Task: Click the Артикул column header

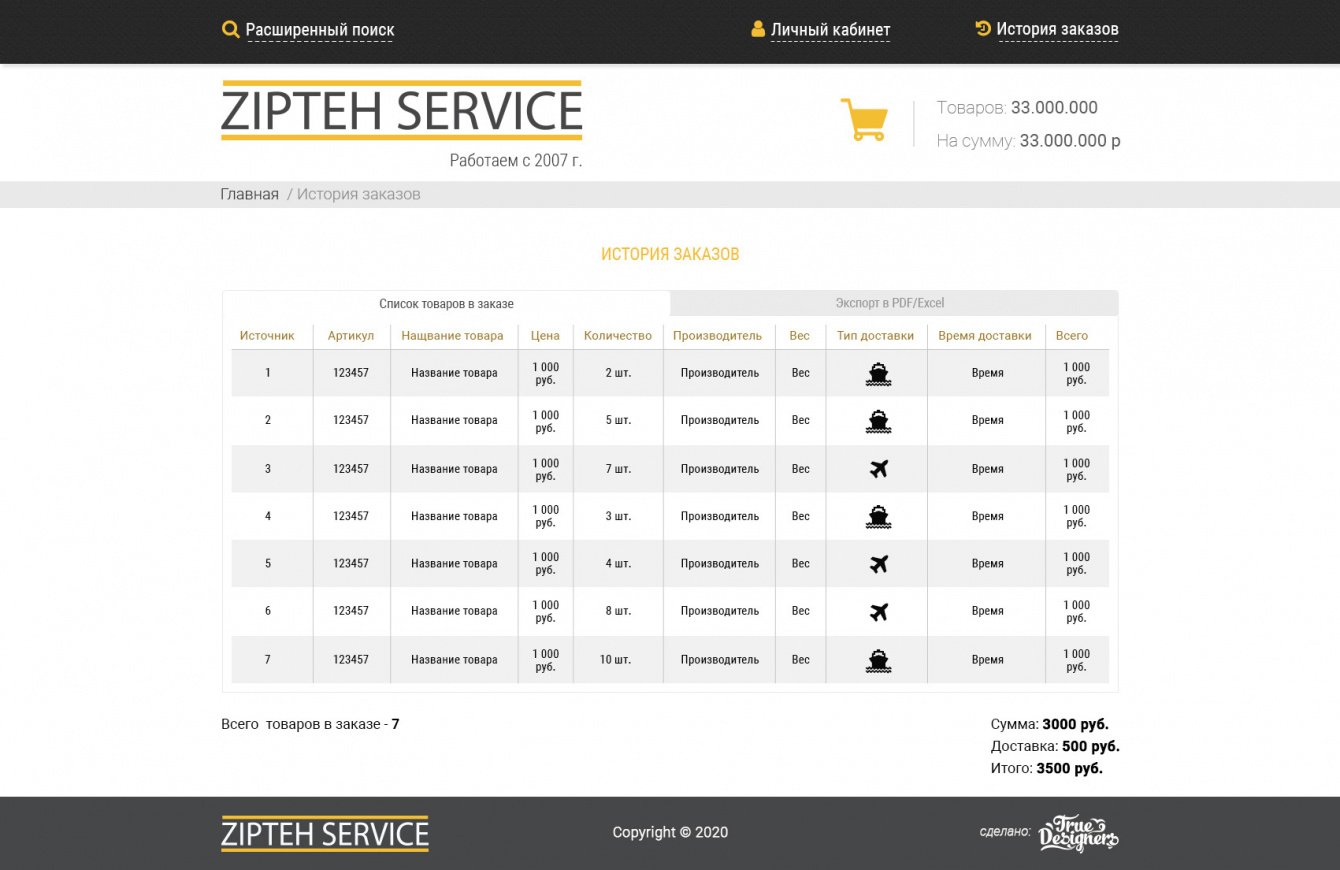Action: 351,336
